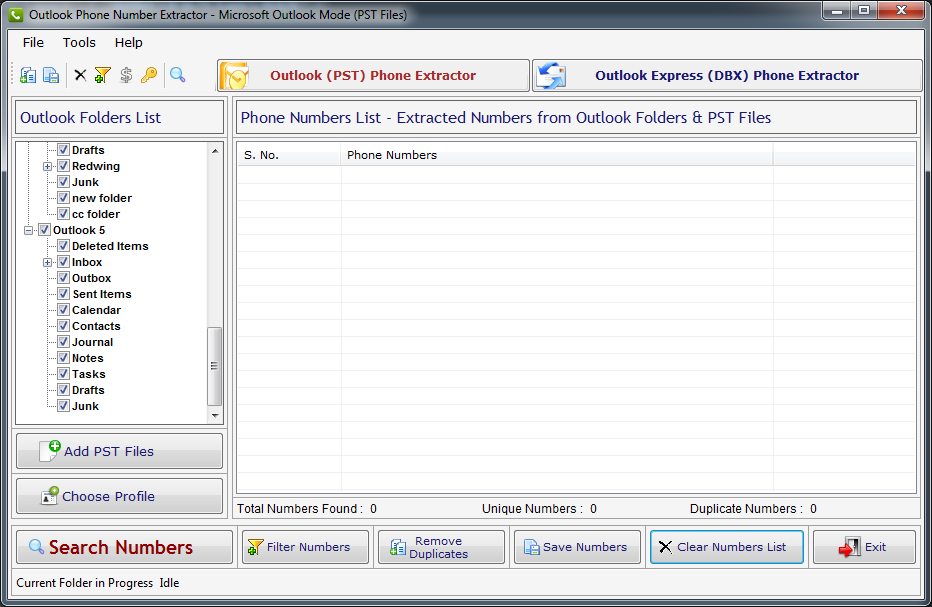Click the Phone Numbers column header
Image resolution: width=932 pixels, height=607 pixels.
[557, 155]
